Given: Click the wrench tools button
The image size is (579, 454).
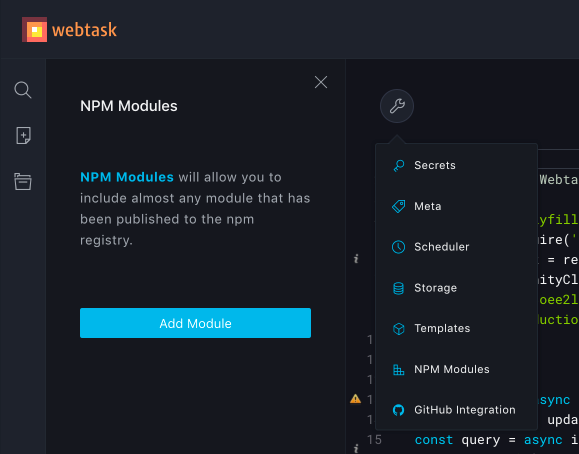Looking at the screenshot, I should (x=397, y=106).
